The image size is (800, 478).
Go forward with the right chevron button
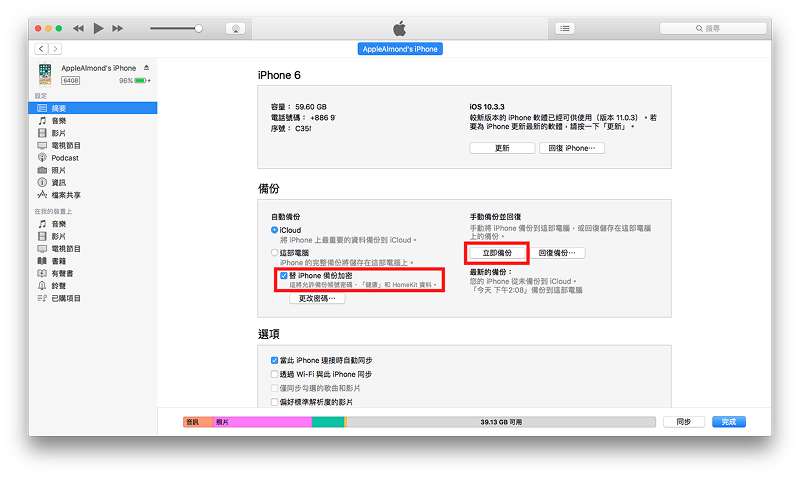point(55,49)
